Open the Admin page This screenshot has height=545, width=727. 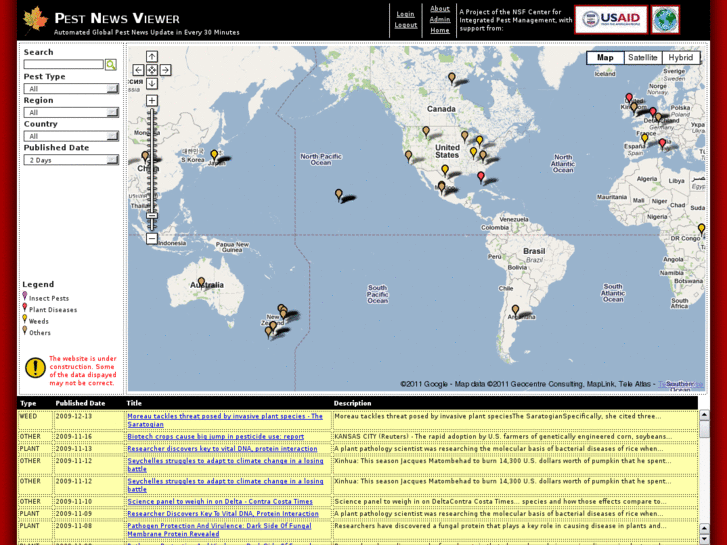[x=440, y=19]
